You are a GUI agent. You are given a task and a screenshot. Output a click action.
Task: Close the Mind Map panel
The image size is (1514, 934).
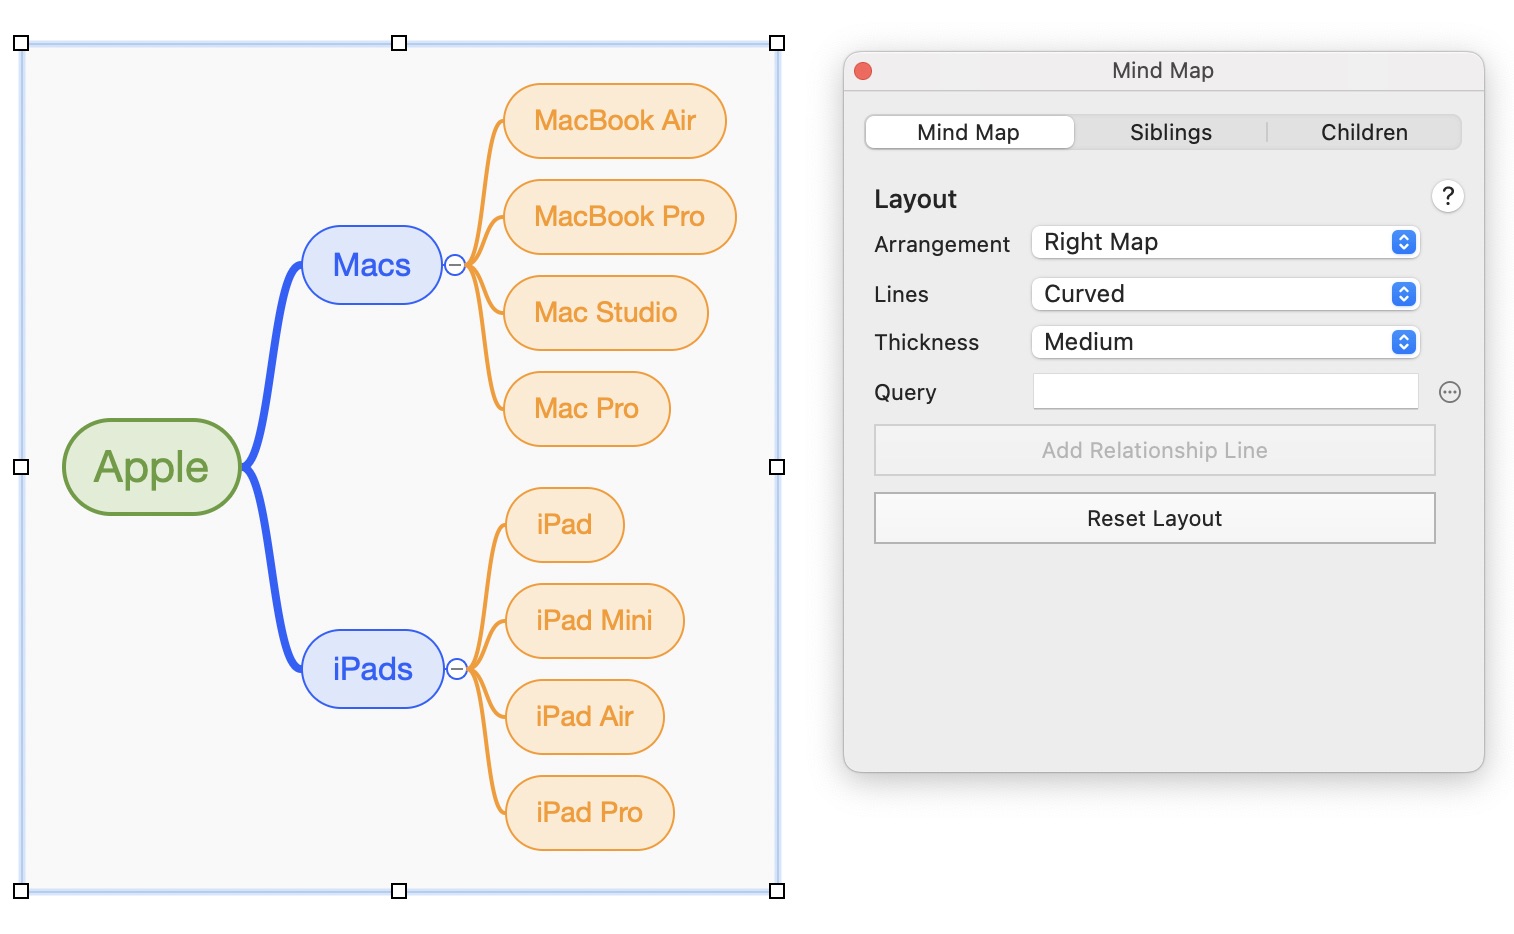[x=863, y=71]
